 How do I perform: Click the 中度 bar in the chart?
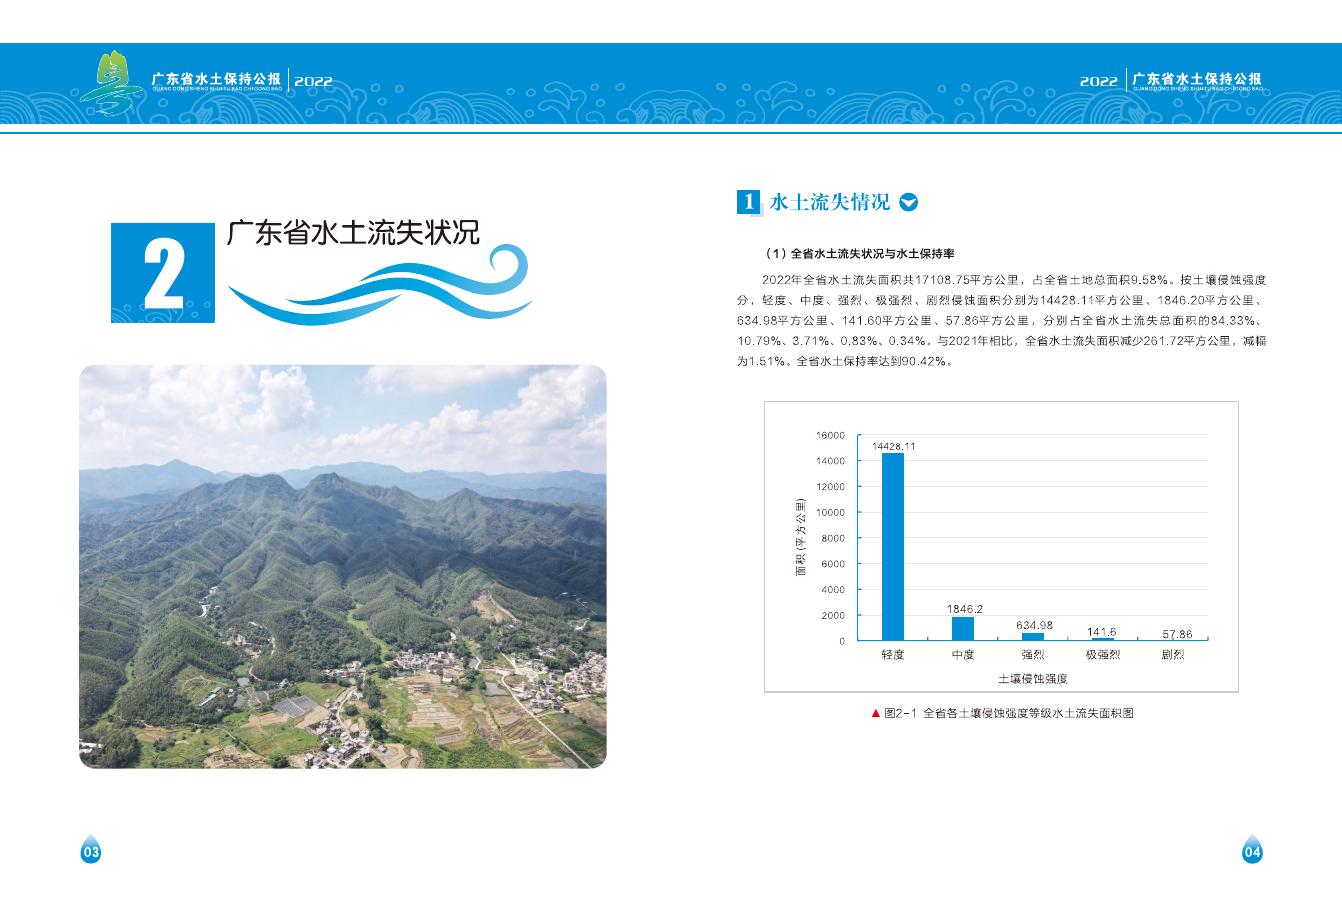pos(962,628)
